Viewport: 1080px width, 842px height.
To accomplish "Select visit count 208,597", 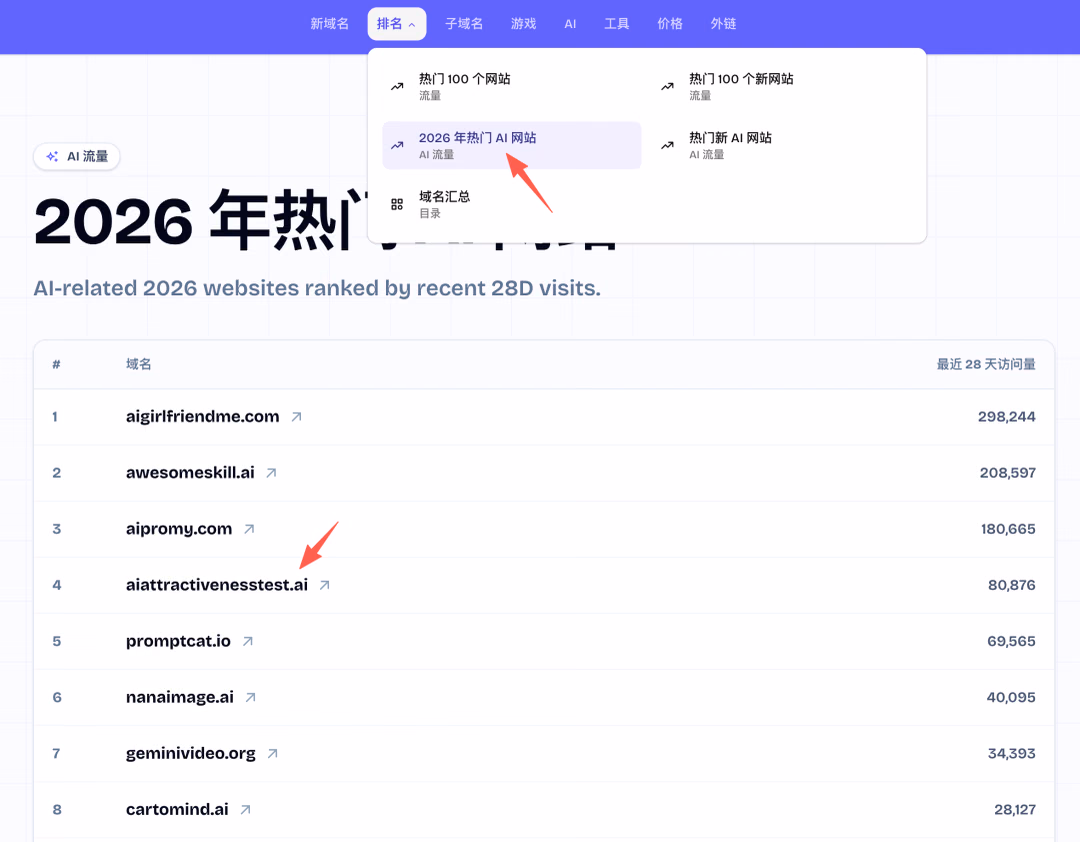I will click(1008, 473).
